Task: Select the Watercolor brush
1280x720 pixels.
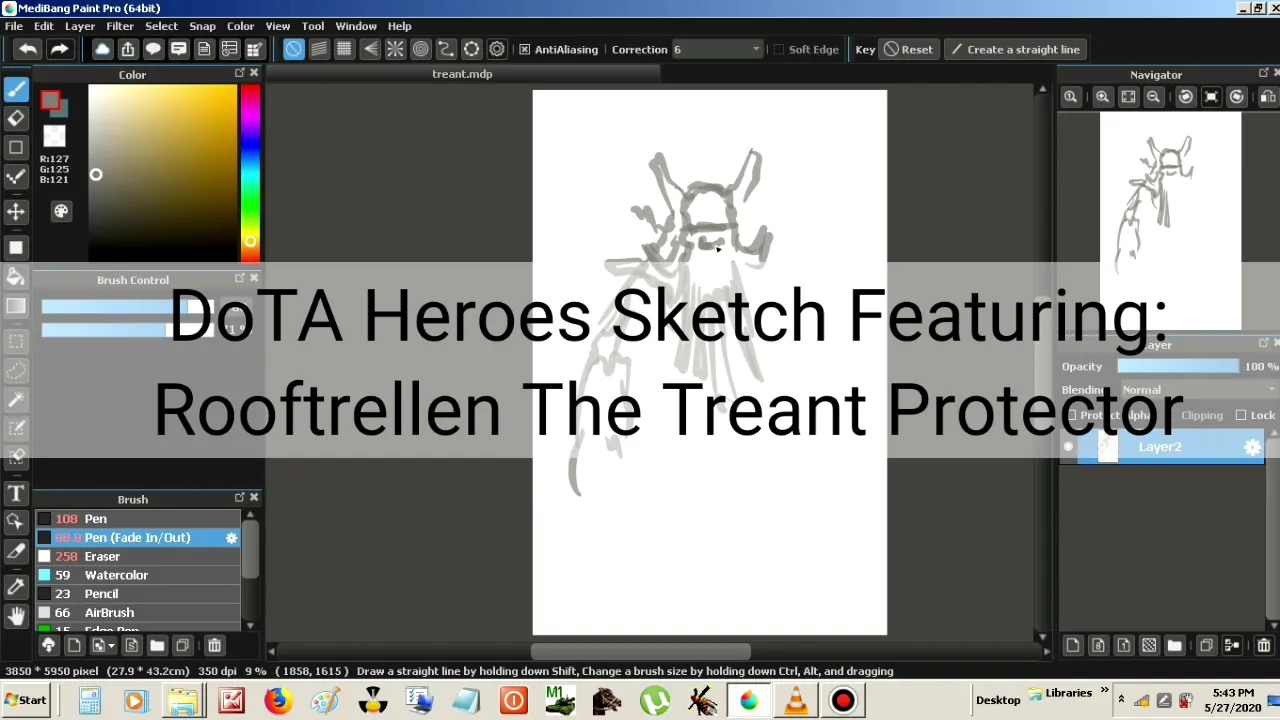Action: pos(137,575)
